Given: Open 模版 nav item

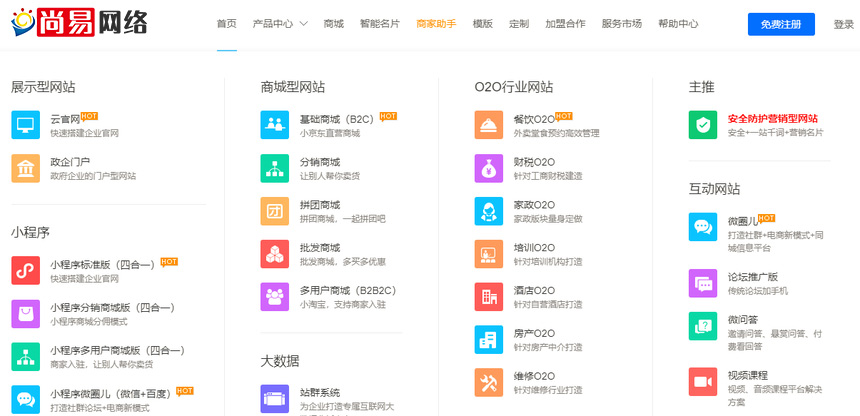Looking at the screenshot, I should (x=483, y=24).
